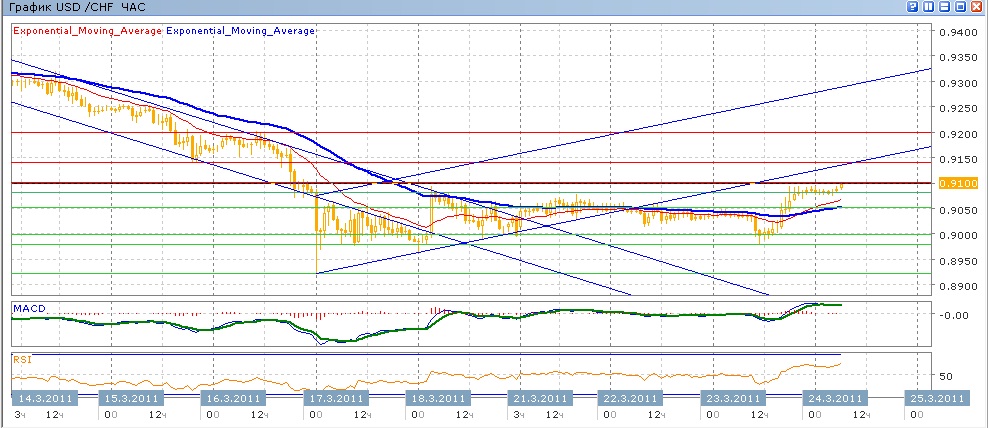This screenshot has width=988, height=428.
Task: Select the 16.3.2011 date marker
Action: coord(232,398)
